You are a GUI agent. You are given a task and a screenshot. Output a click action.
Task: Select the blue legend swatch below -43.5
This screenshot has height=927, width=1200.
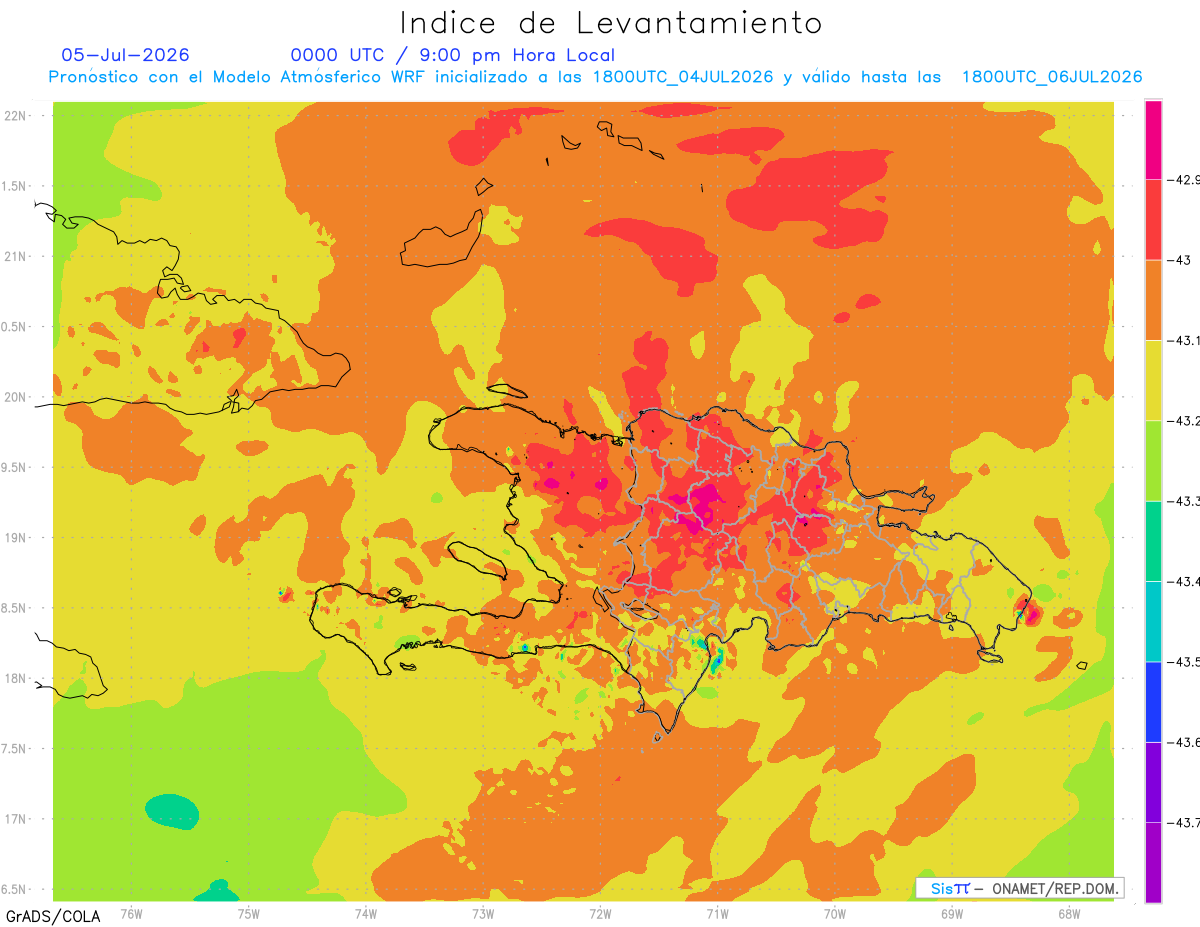(1153, 701)
